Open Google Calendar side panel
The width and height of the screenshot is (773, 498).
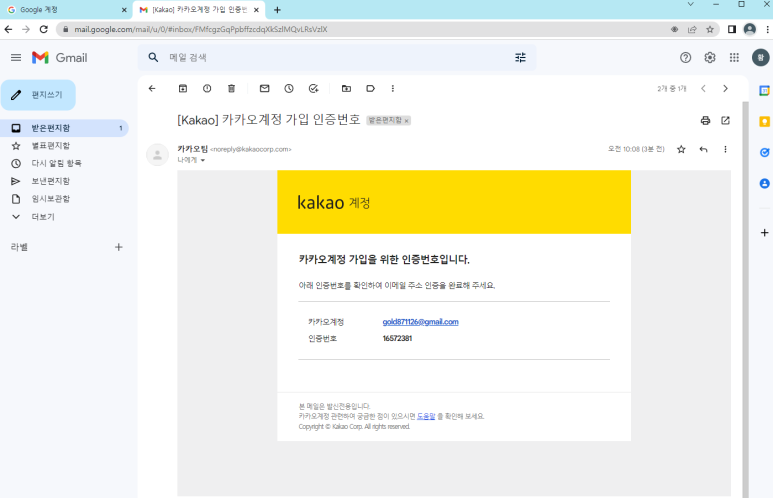coord(764,91)
